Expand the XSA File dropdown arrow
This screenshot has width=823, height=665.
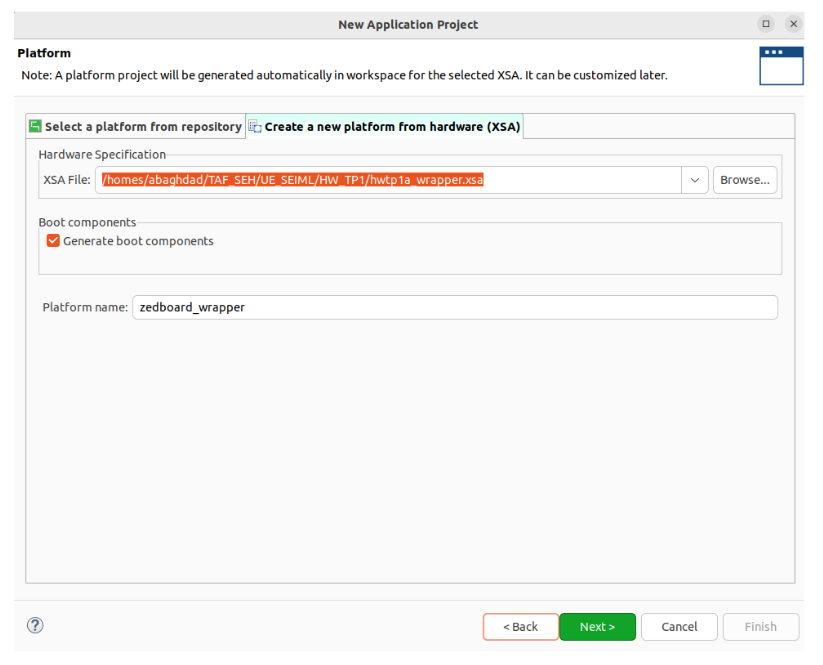point(694,180)
